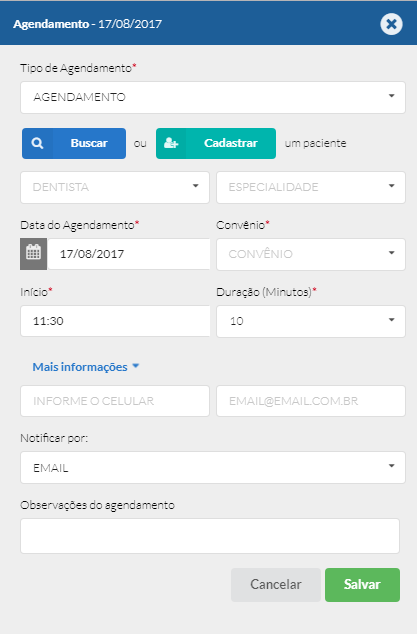This screenshot has height=634, width=417.
Task: Click the Informe o Celular field
Action: 115,401
